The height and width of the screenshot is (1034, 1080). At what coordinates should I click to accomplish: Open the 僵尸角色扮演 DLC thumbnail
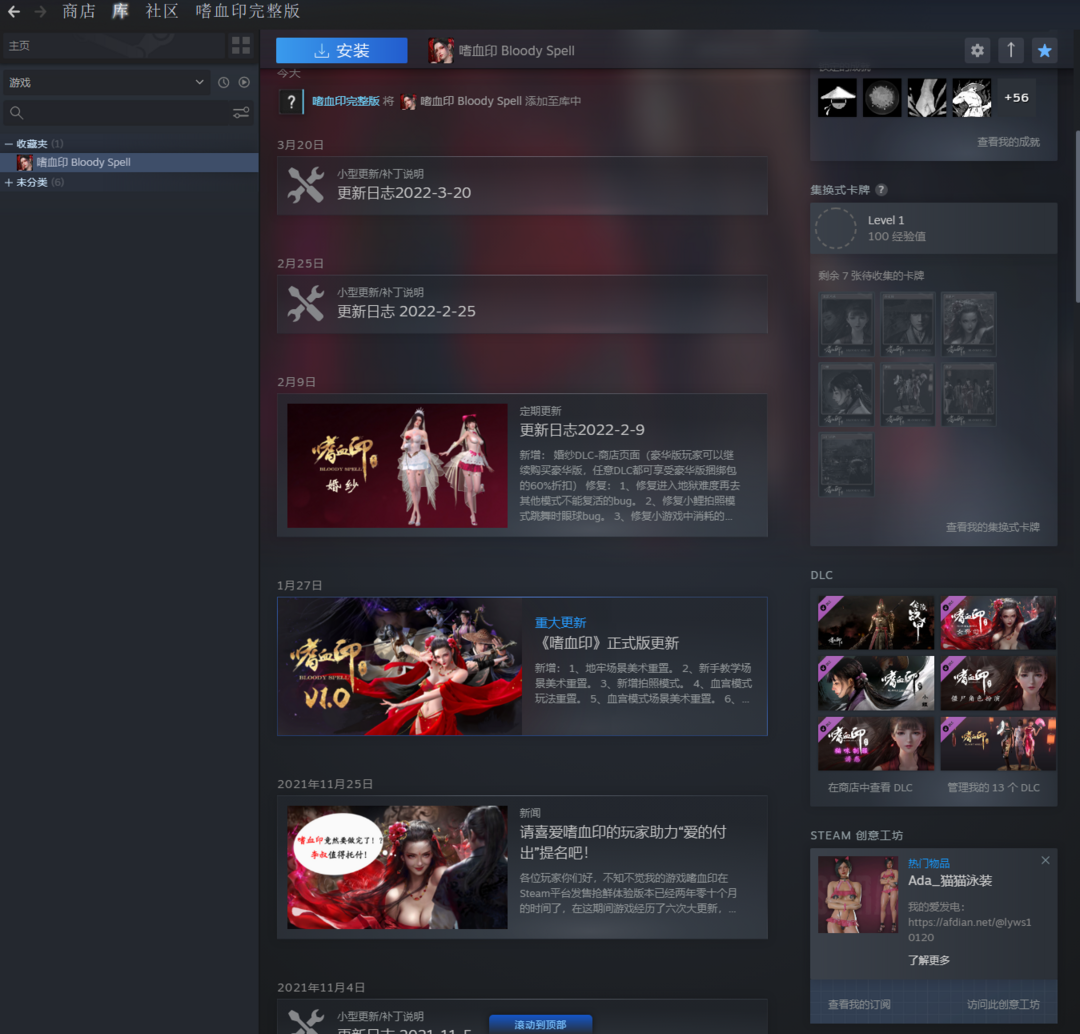click(998, 683)
